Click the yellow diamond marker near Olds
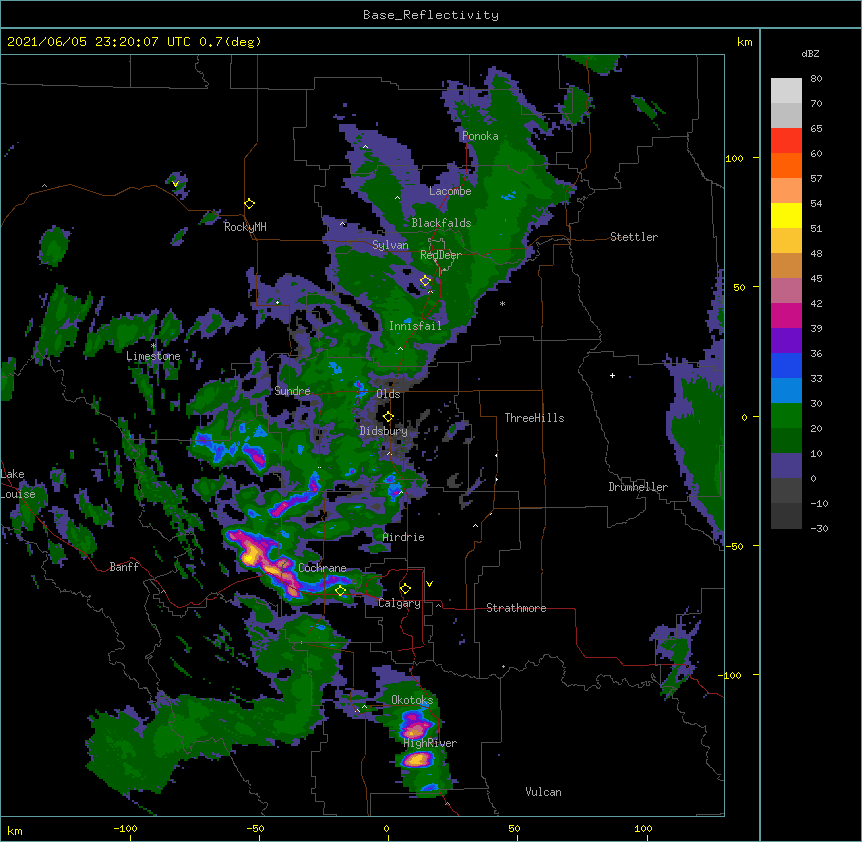 388,417
